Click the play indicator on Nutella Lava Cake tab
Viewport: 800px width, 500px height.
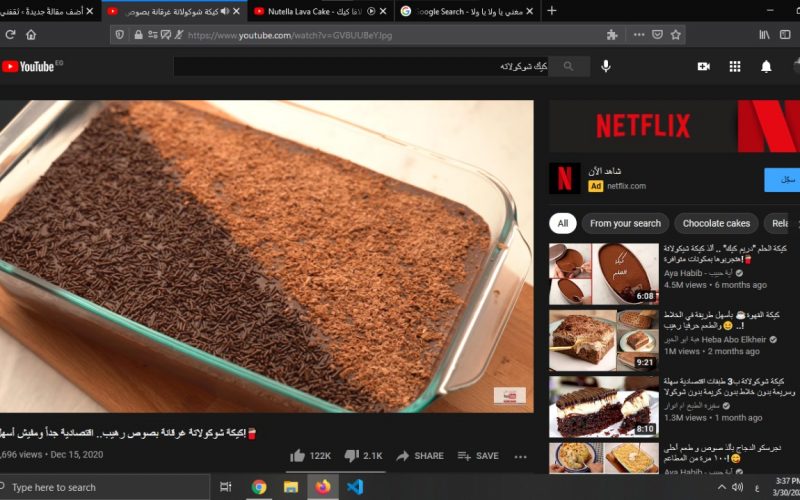(371, 11)
